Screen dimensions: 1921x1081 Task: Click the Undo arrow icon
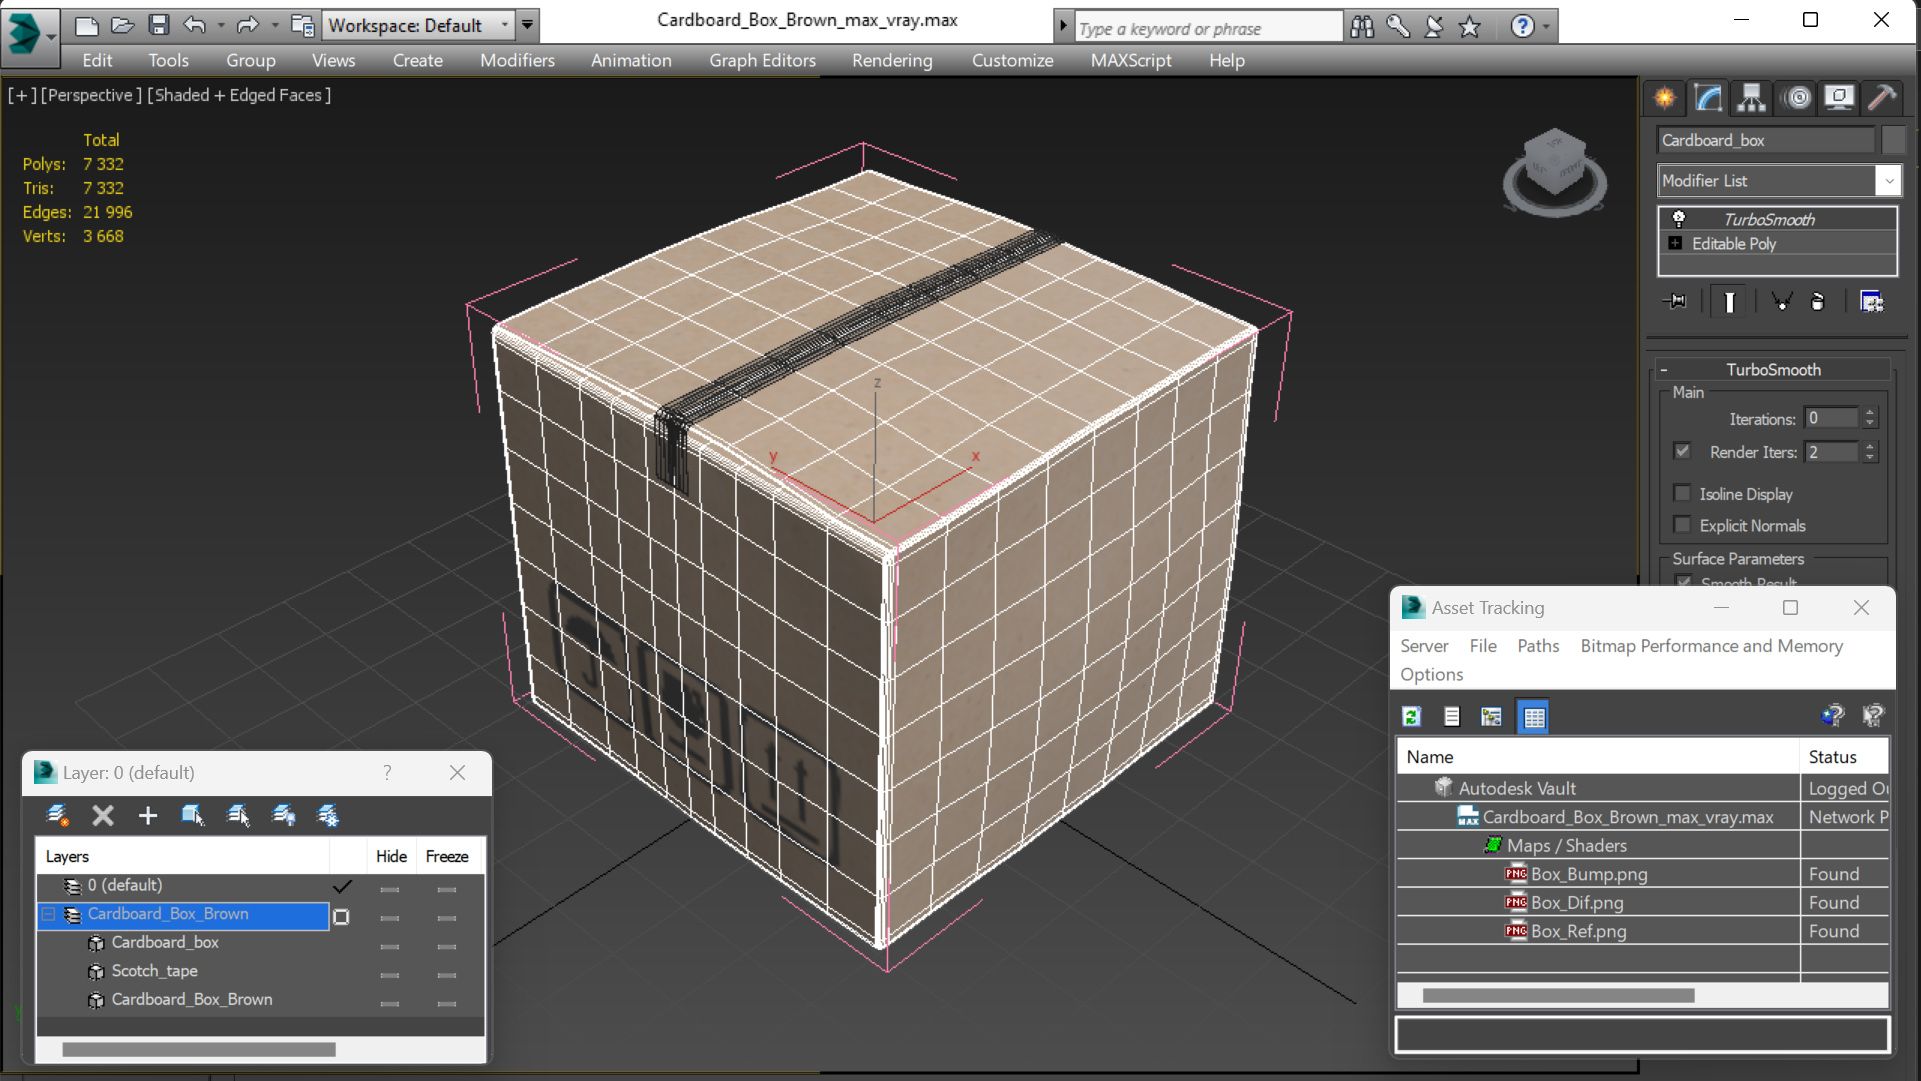[x=194, y=26]
